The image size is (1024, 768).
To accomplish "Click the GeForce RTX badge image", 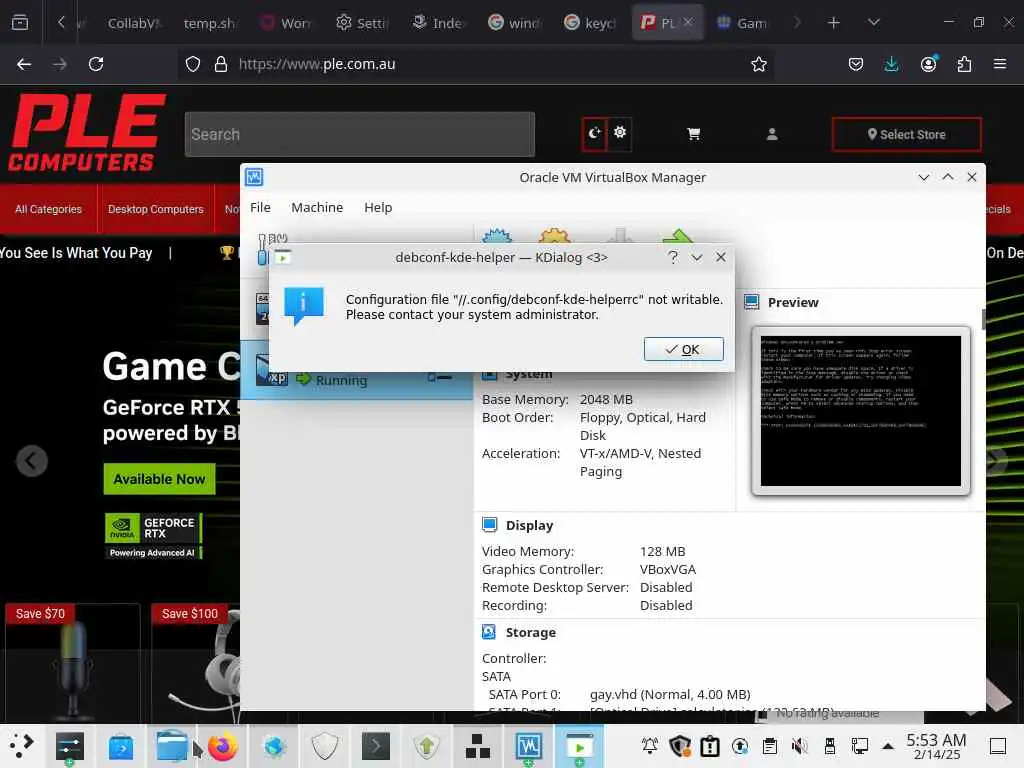I will 153,536.
